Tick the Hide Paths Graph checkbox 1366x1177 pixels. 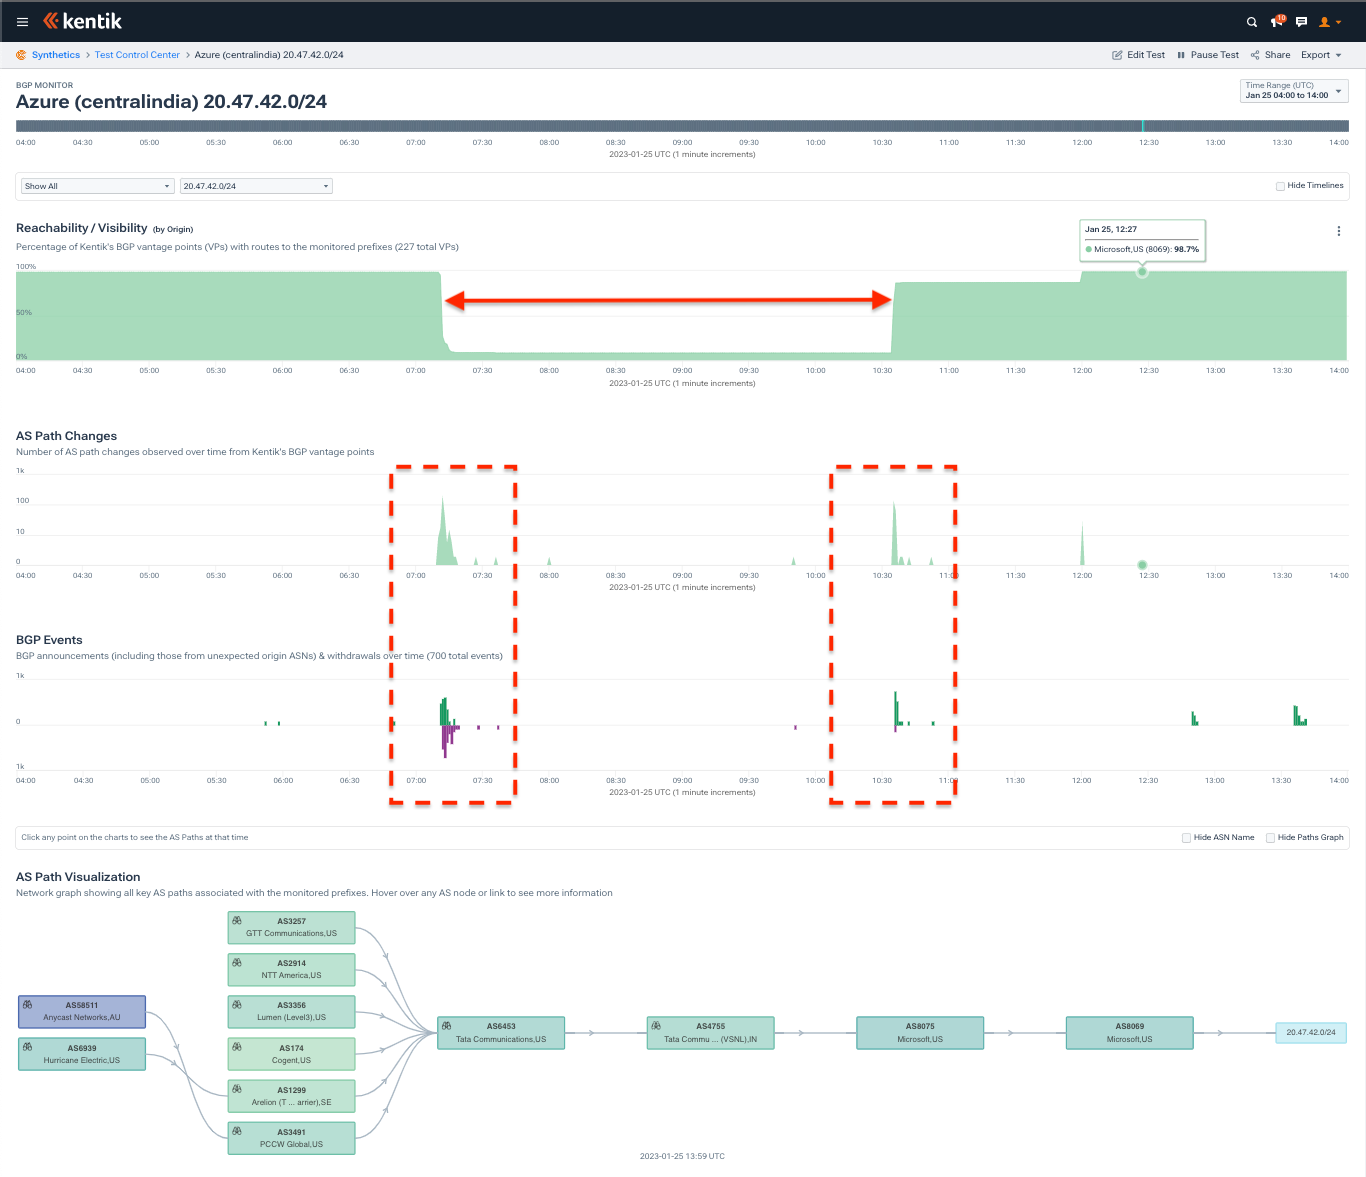[1271, 838]
